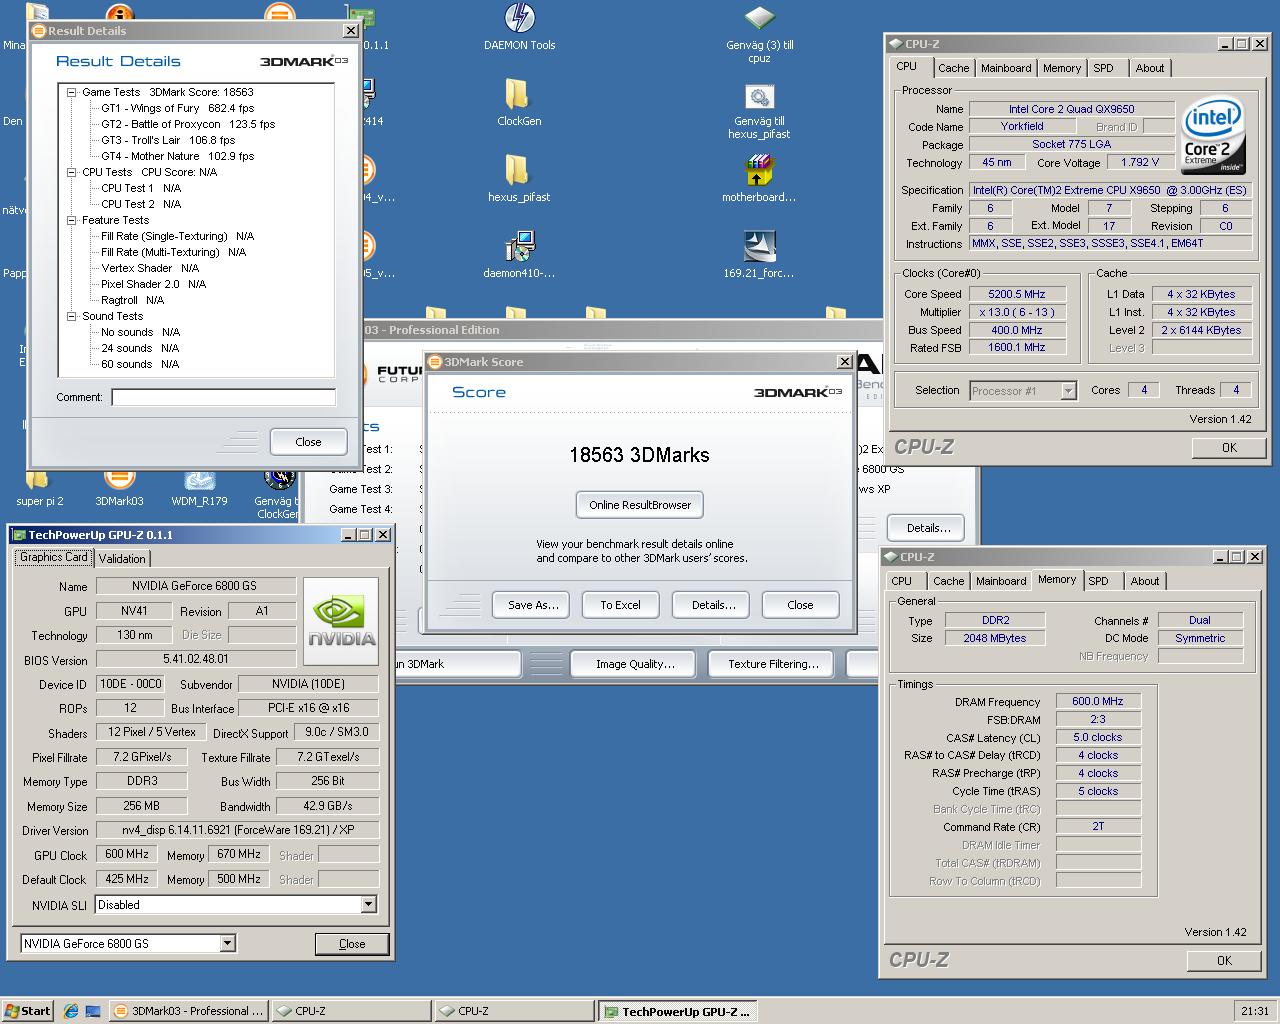
Task: Click the GPU Clock 600 MHz field
Action: pyautogui.click(x=127, y=855)
